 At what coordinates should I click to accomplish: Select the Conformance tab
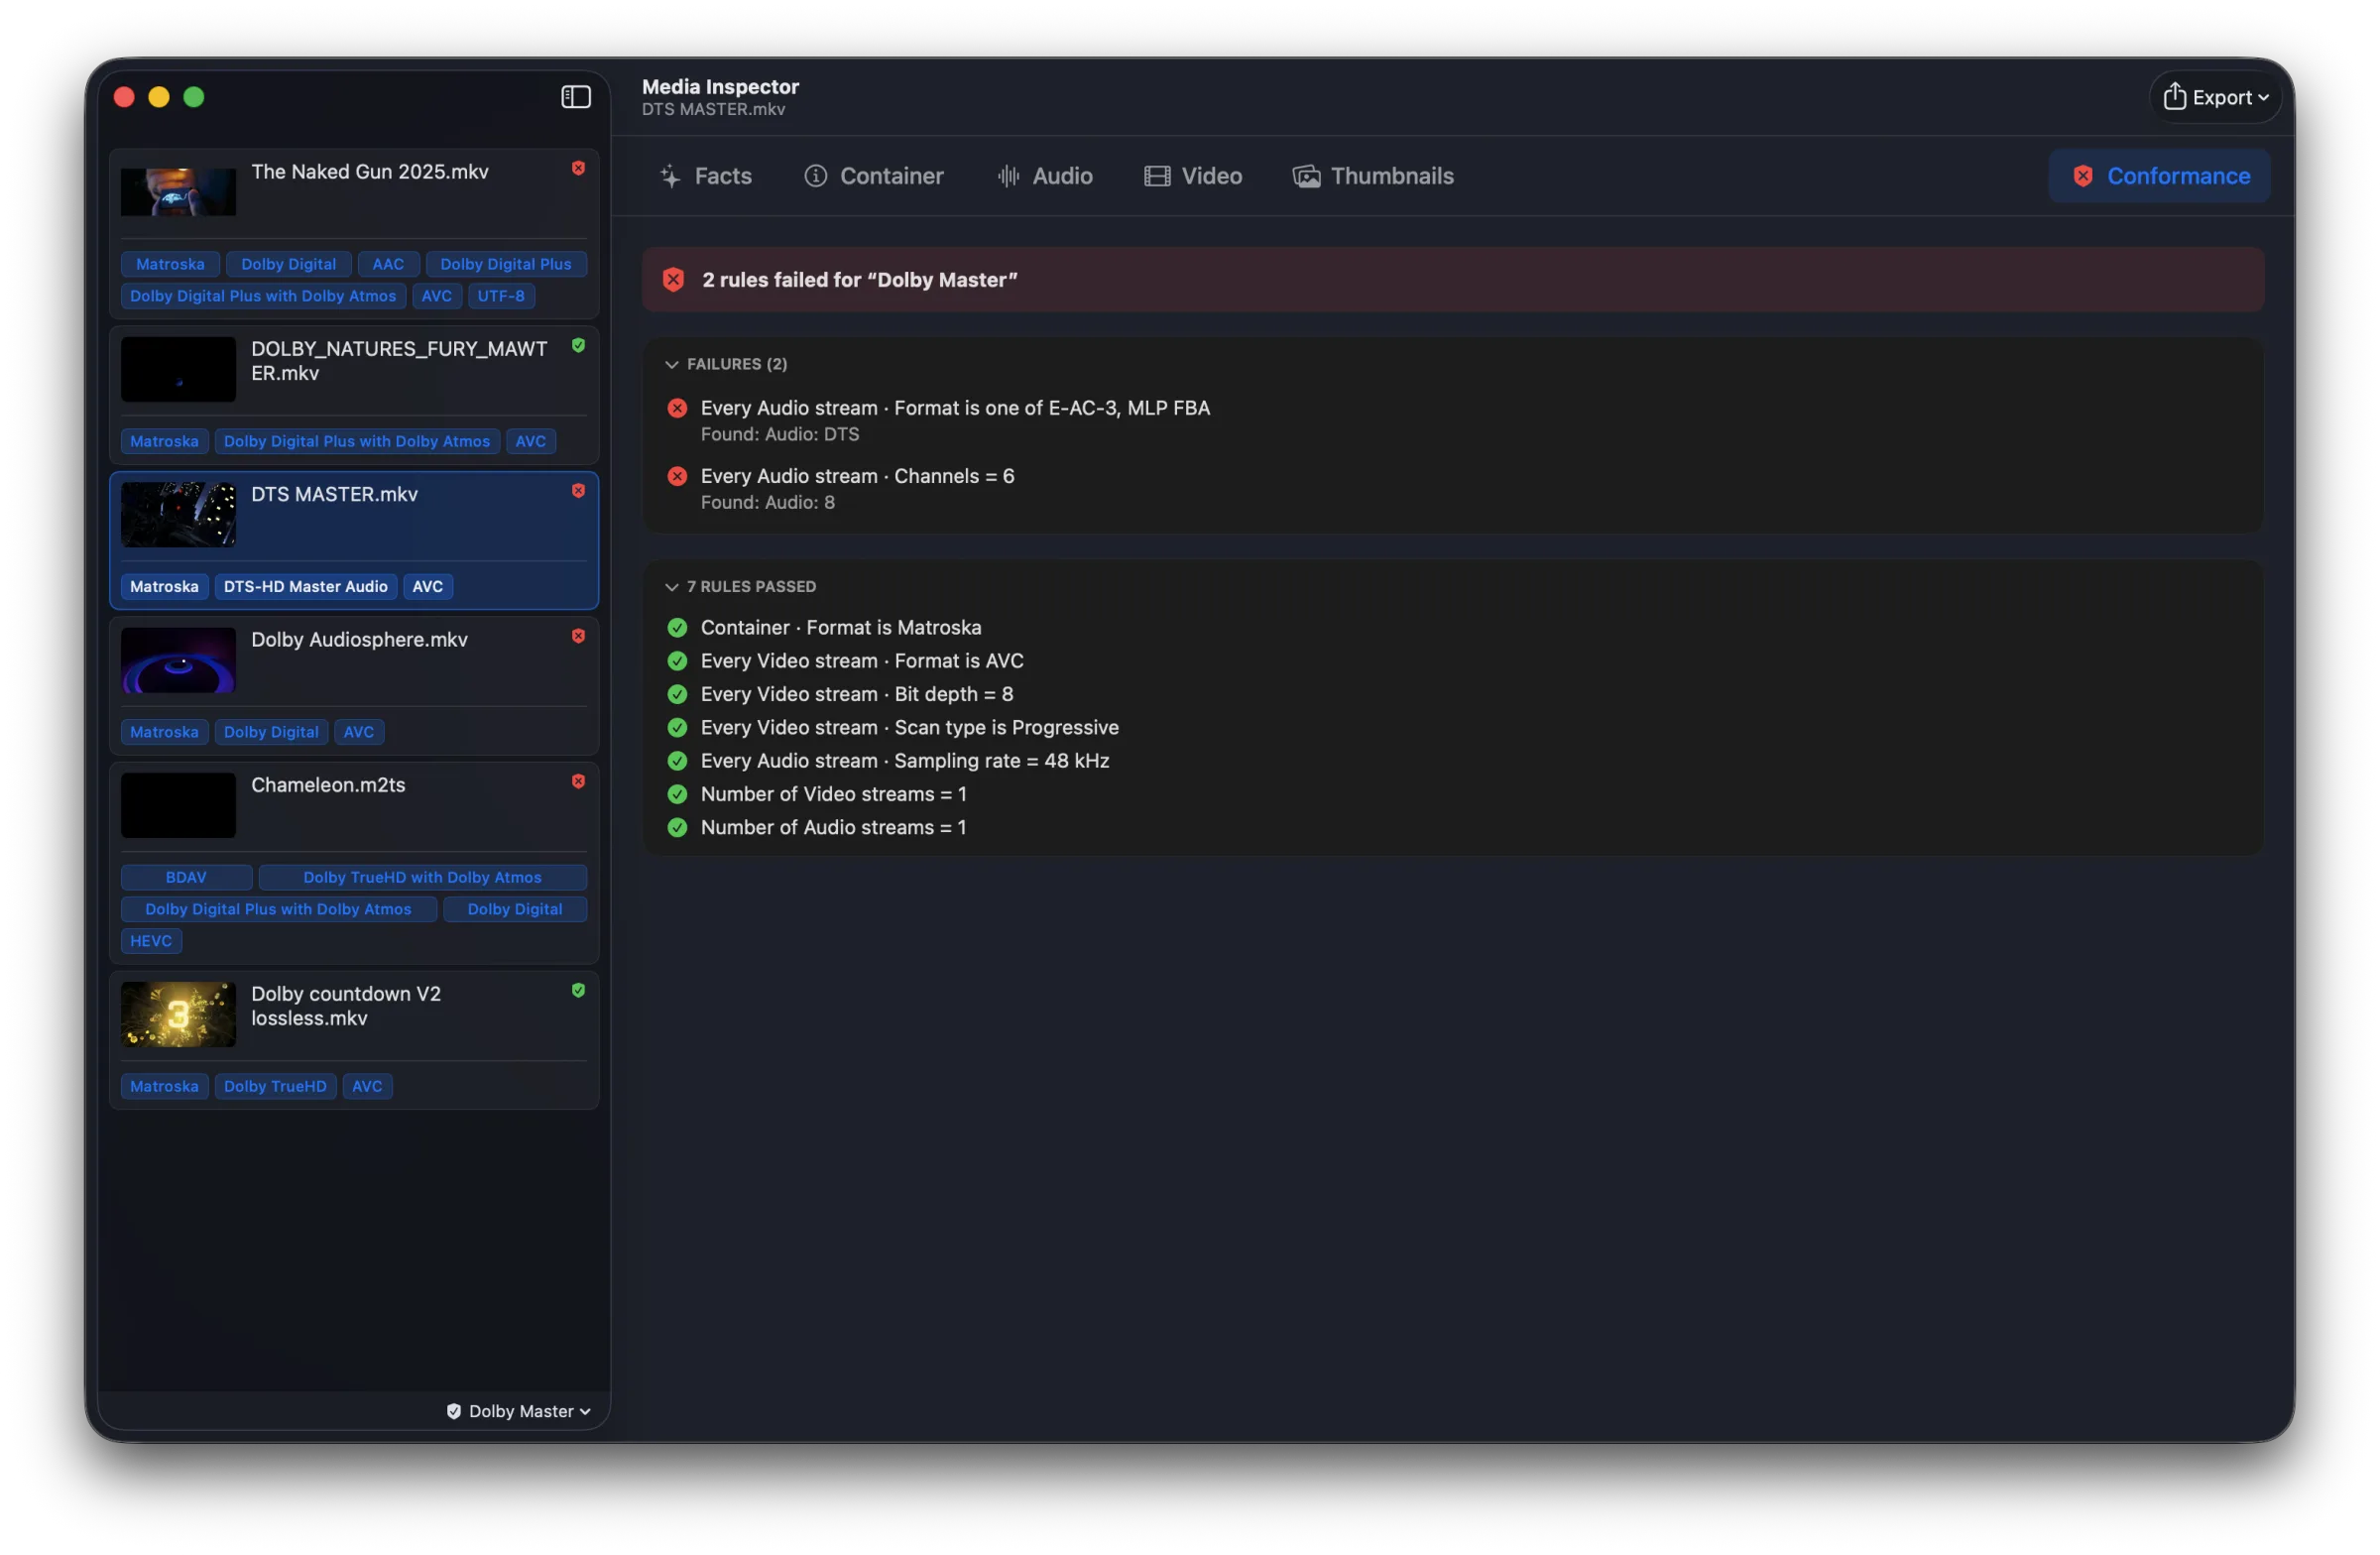2160,176
